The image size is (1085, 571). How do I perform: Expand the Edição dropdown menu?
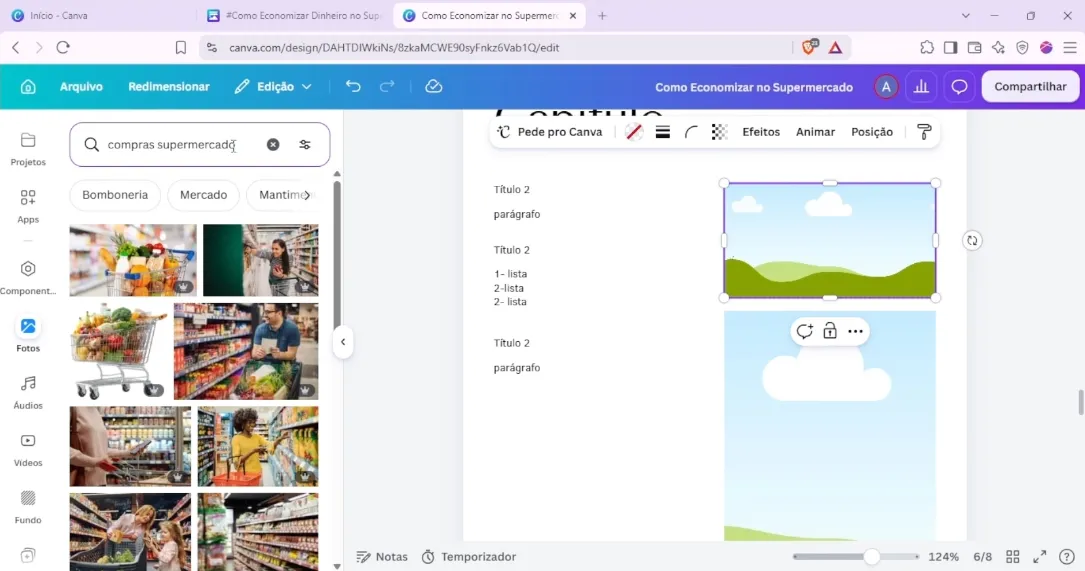273,87
